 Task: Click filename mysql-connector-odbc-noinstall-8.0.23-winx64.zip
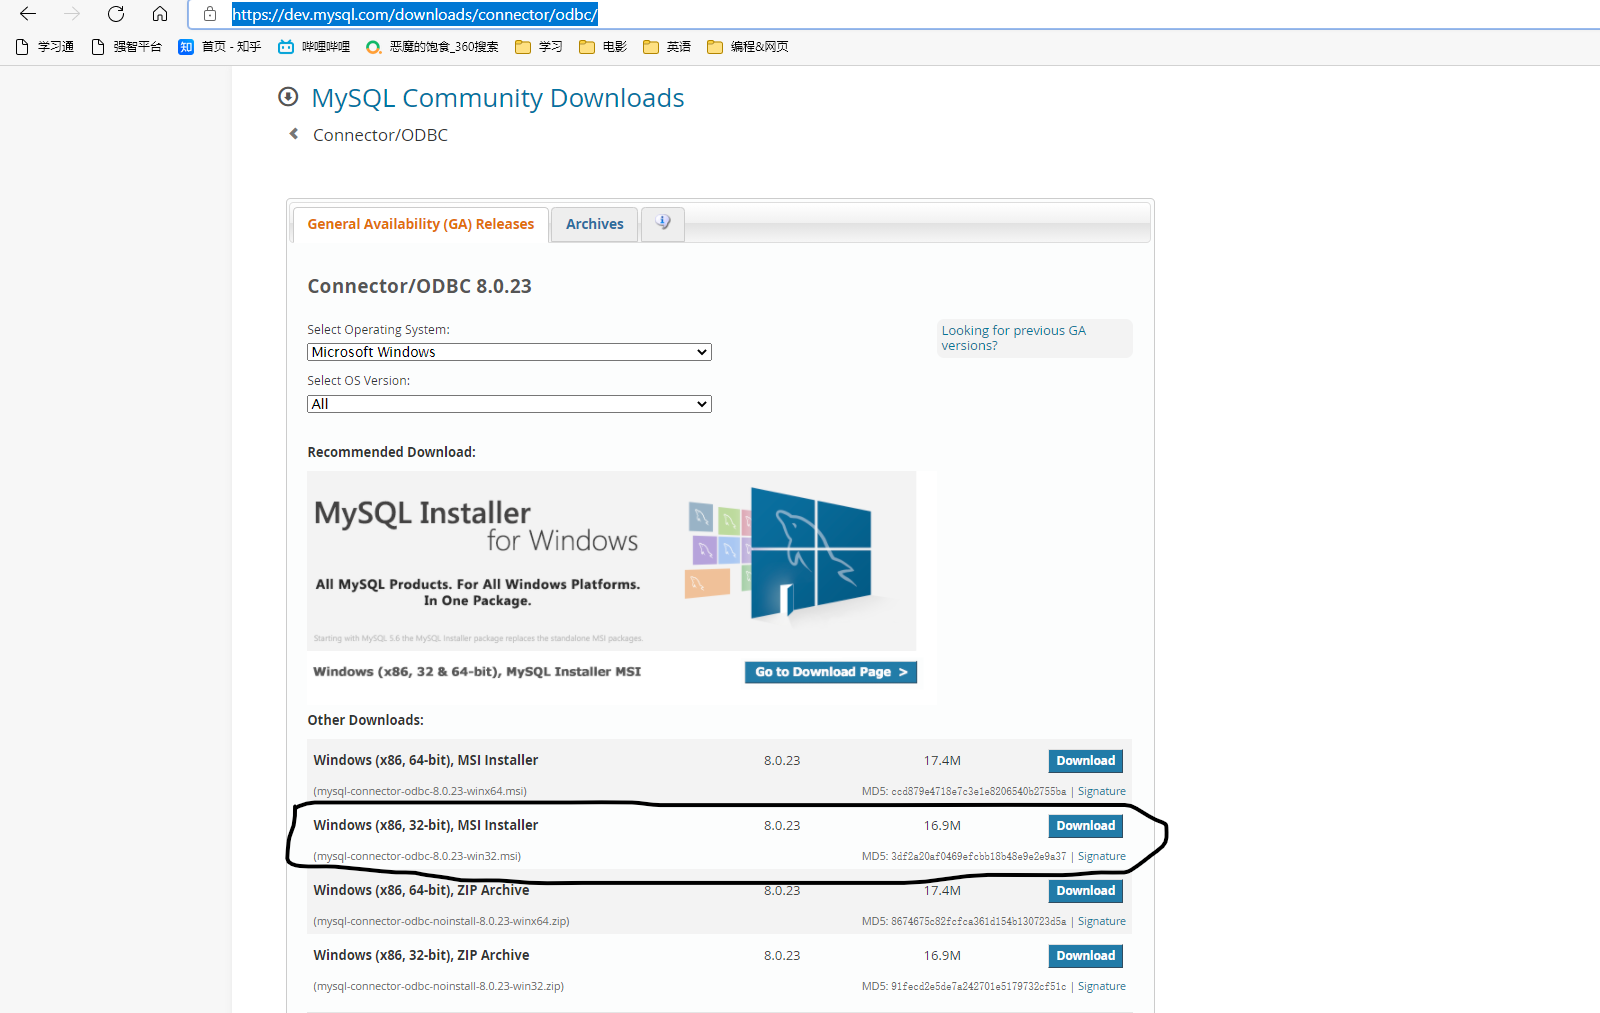tap(441, 921)
